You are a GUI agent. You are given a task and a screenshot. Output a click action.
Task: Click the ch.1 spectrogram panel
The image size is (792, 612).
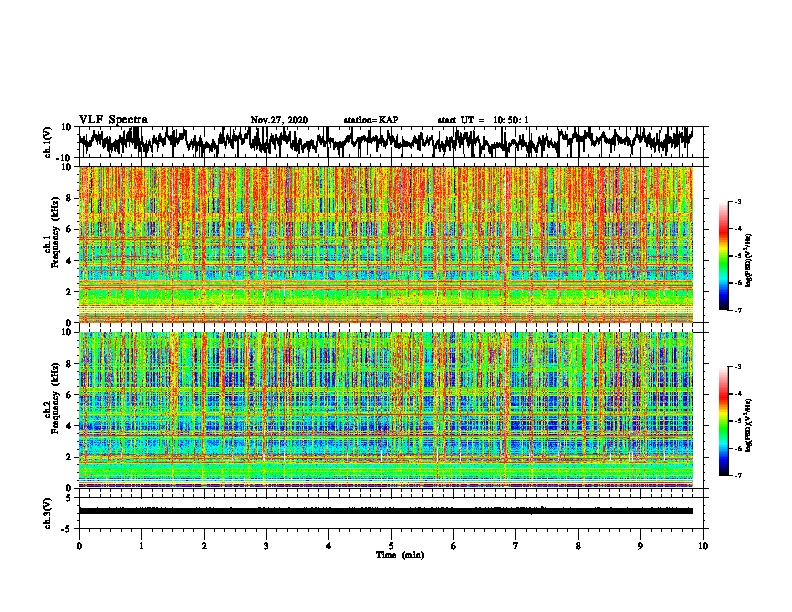click(x=386, y=244)
